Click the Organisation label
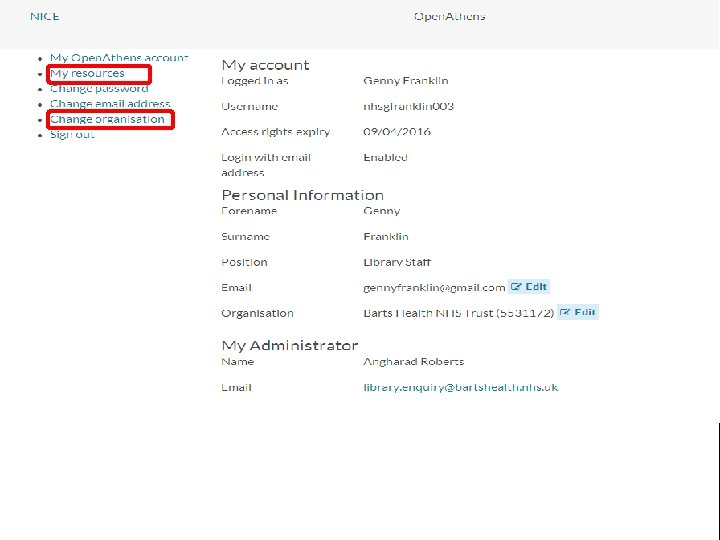Image resolution: width=720 pixels, height=540 pixels. tap(257, 314)
